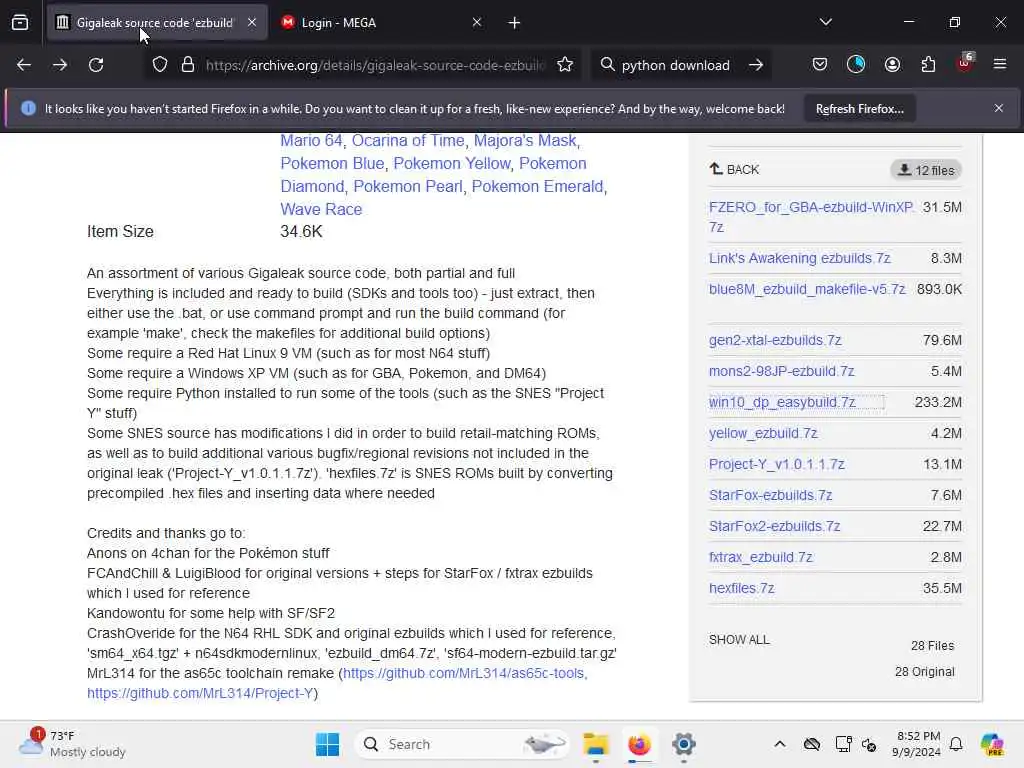Viewport: 1024px width, 768px height.
Task: Open Firefox View tab overview icon
Action: (20, 23)
